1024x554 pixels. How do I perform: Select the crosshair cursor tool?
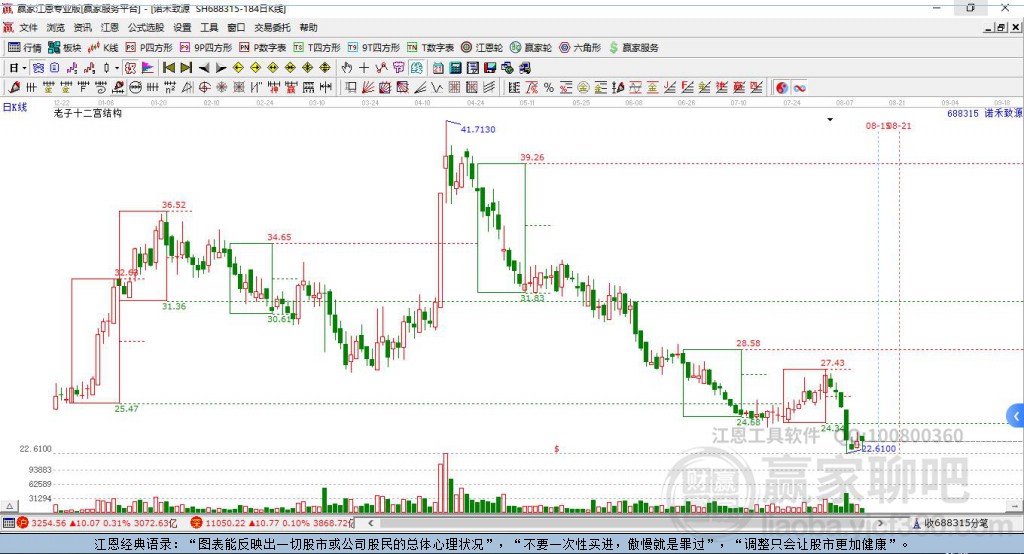[364, 68]
